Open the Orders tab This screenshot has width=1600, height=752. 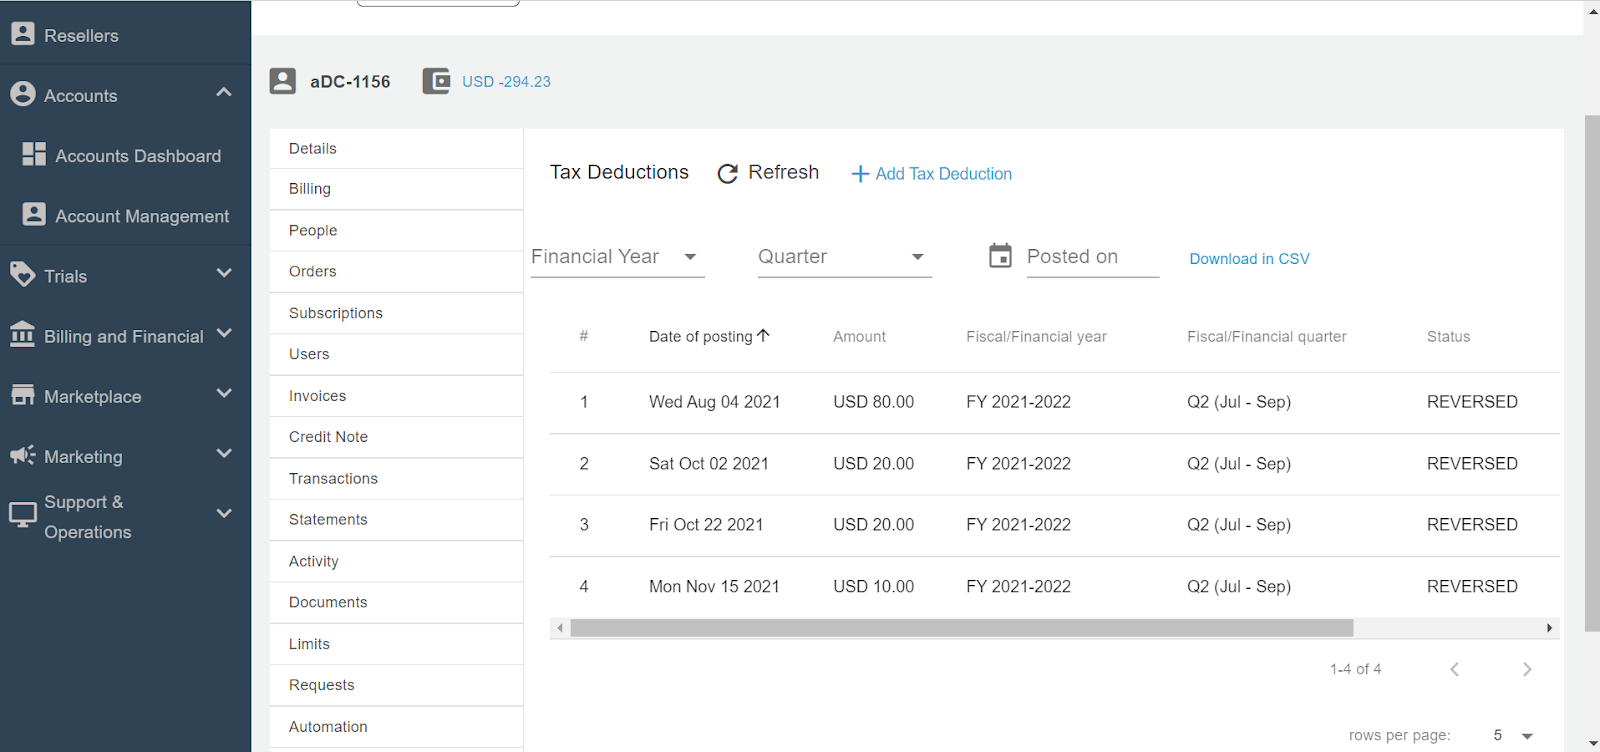coord(396,272)
